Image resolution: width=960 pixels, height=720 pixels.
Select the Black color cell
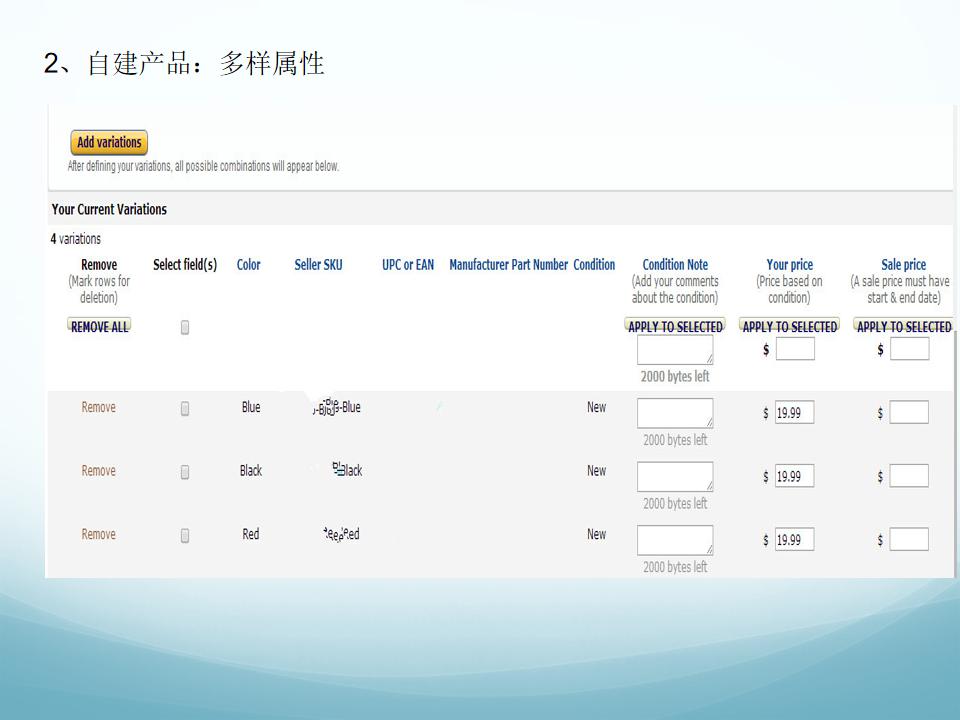point(251,471)
